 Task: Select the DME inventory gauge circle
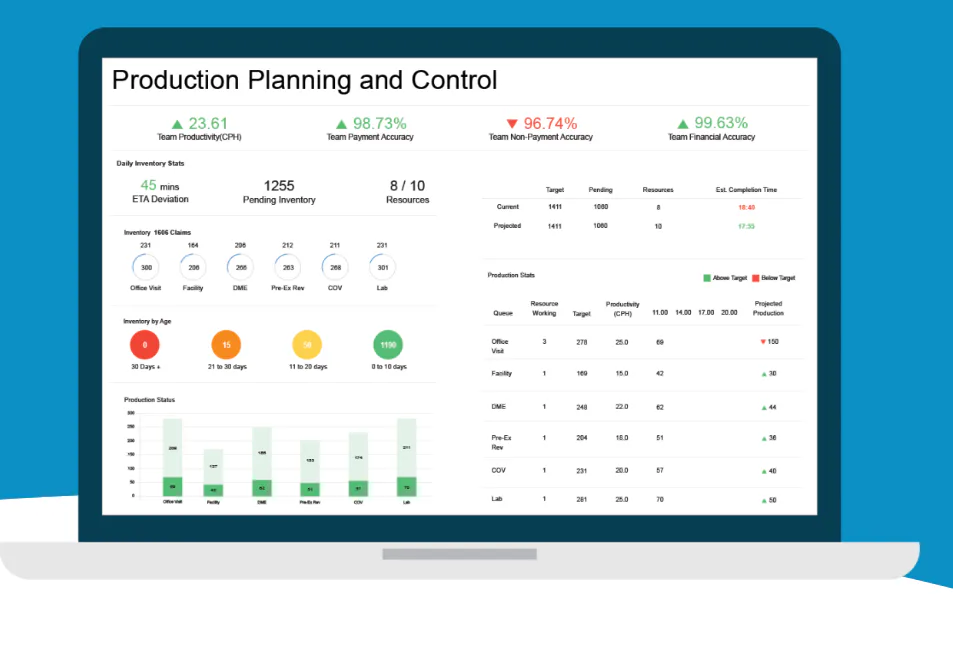tap(241, 267)
